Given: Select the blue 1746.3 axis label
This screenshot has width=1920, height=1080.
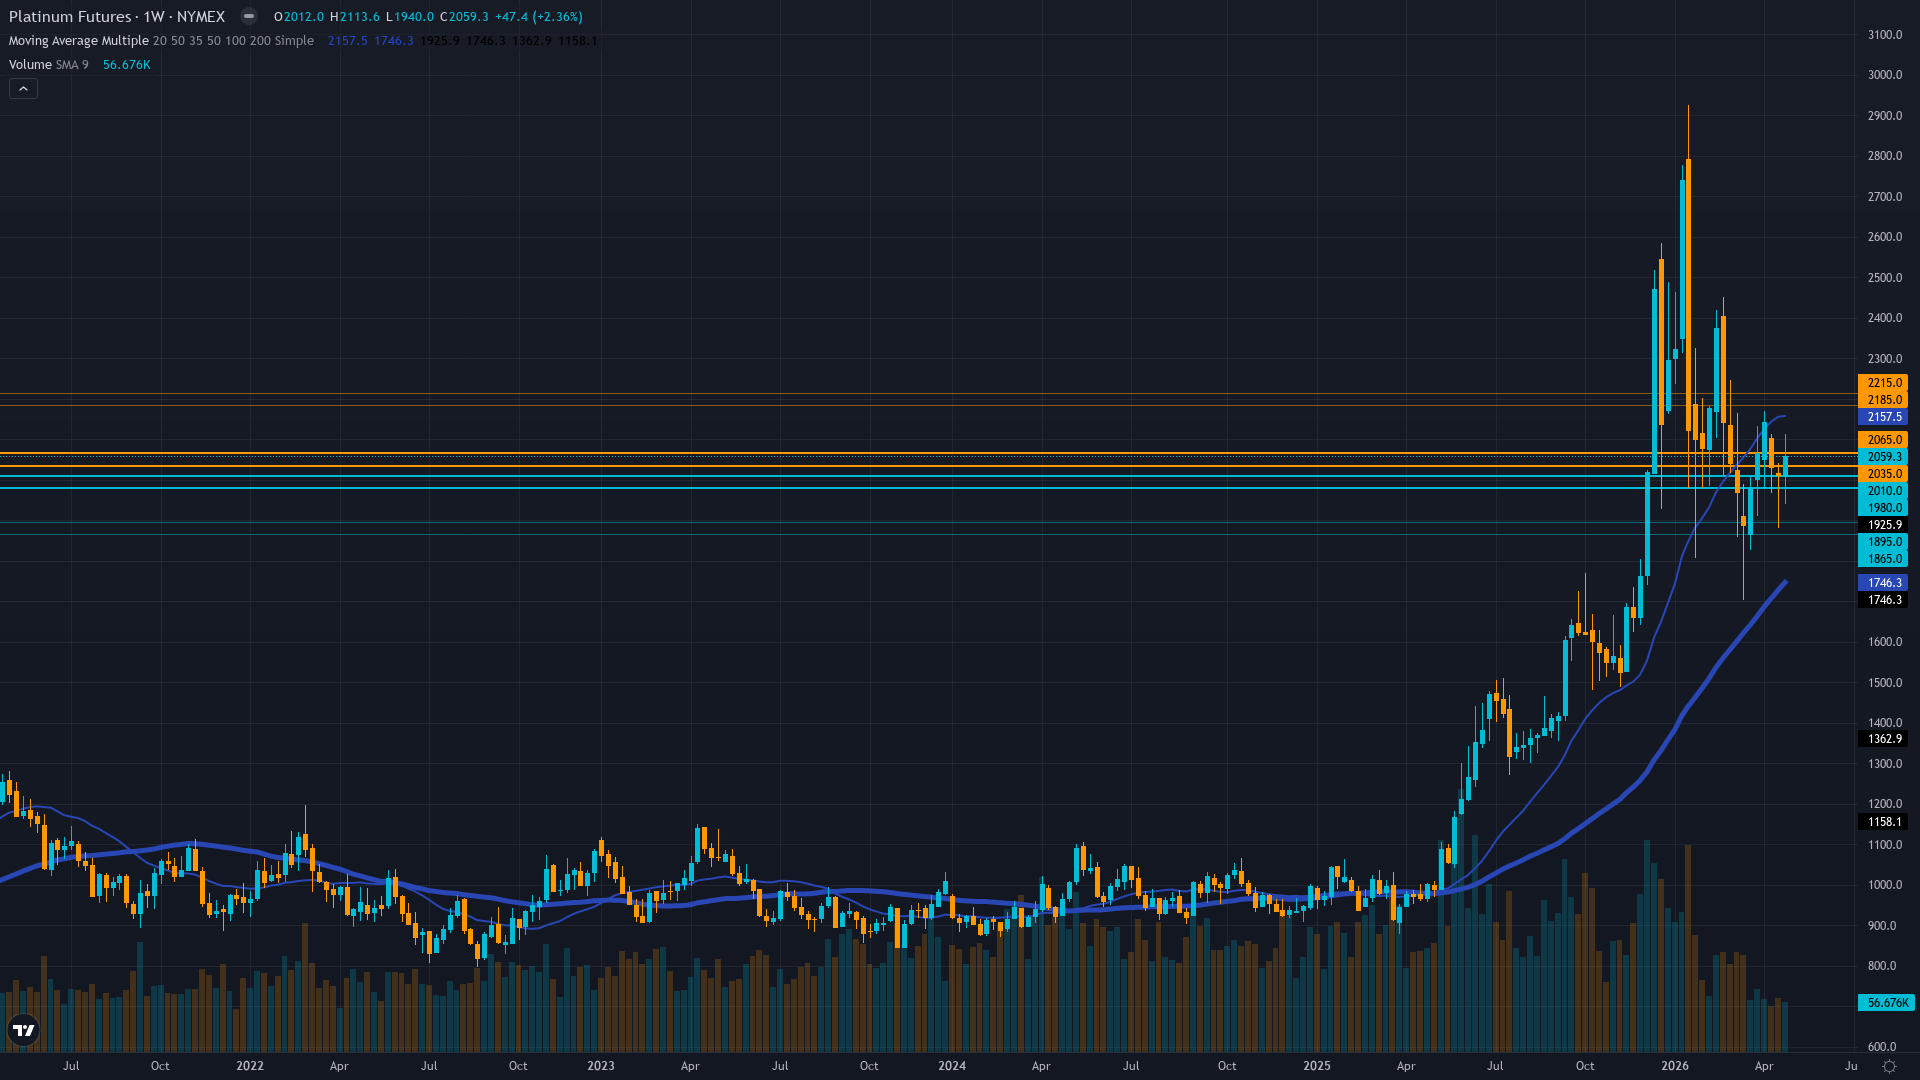Looking at the screenshot, I should tap(1883, 583).
